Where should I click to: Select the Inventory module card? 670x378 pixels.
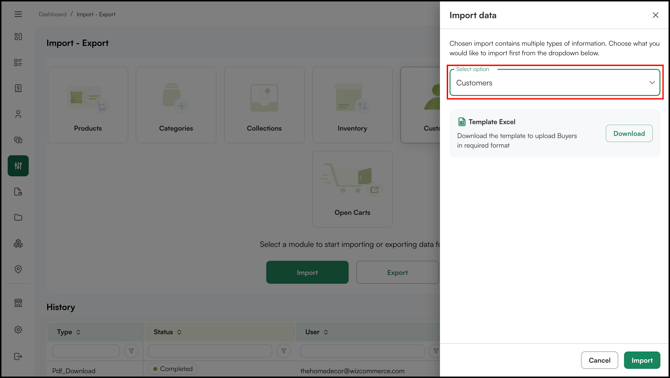pos(352,105)
